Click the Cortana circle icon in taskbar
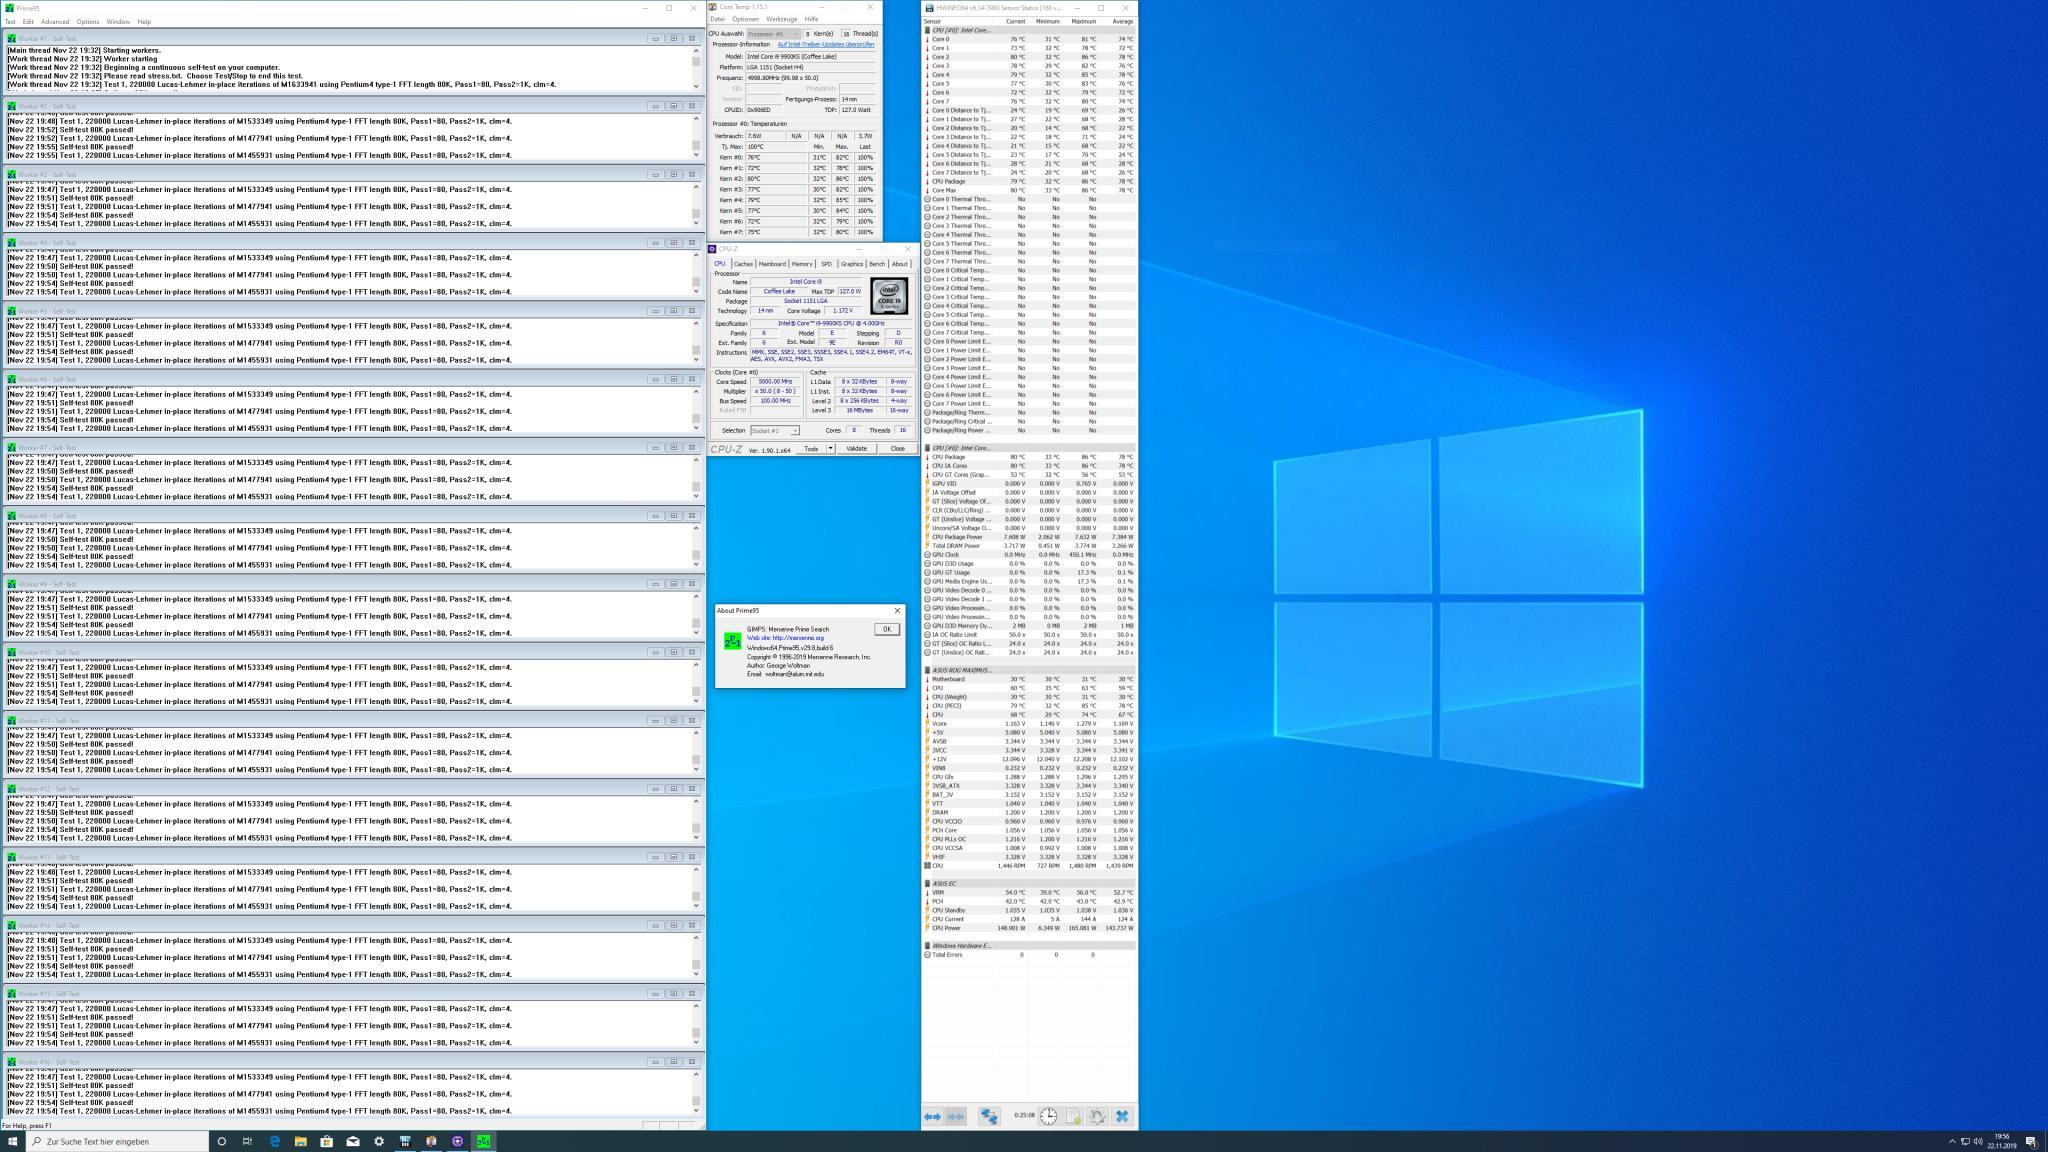The image size is (2048, 1152). pos(221,1141)
